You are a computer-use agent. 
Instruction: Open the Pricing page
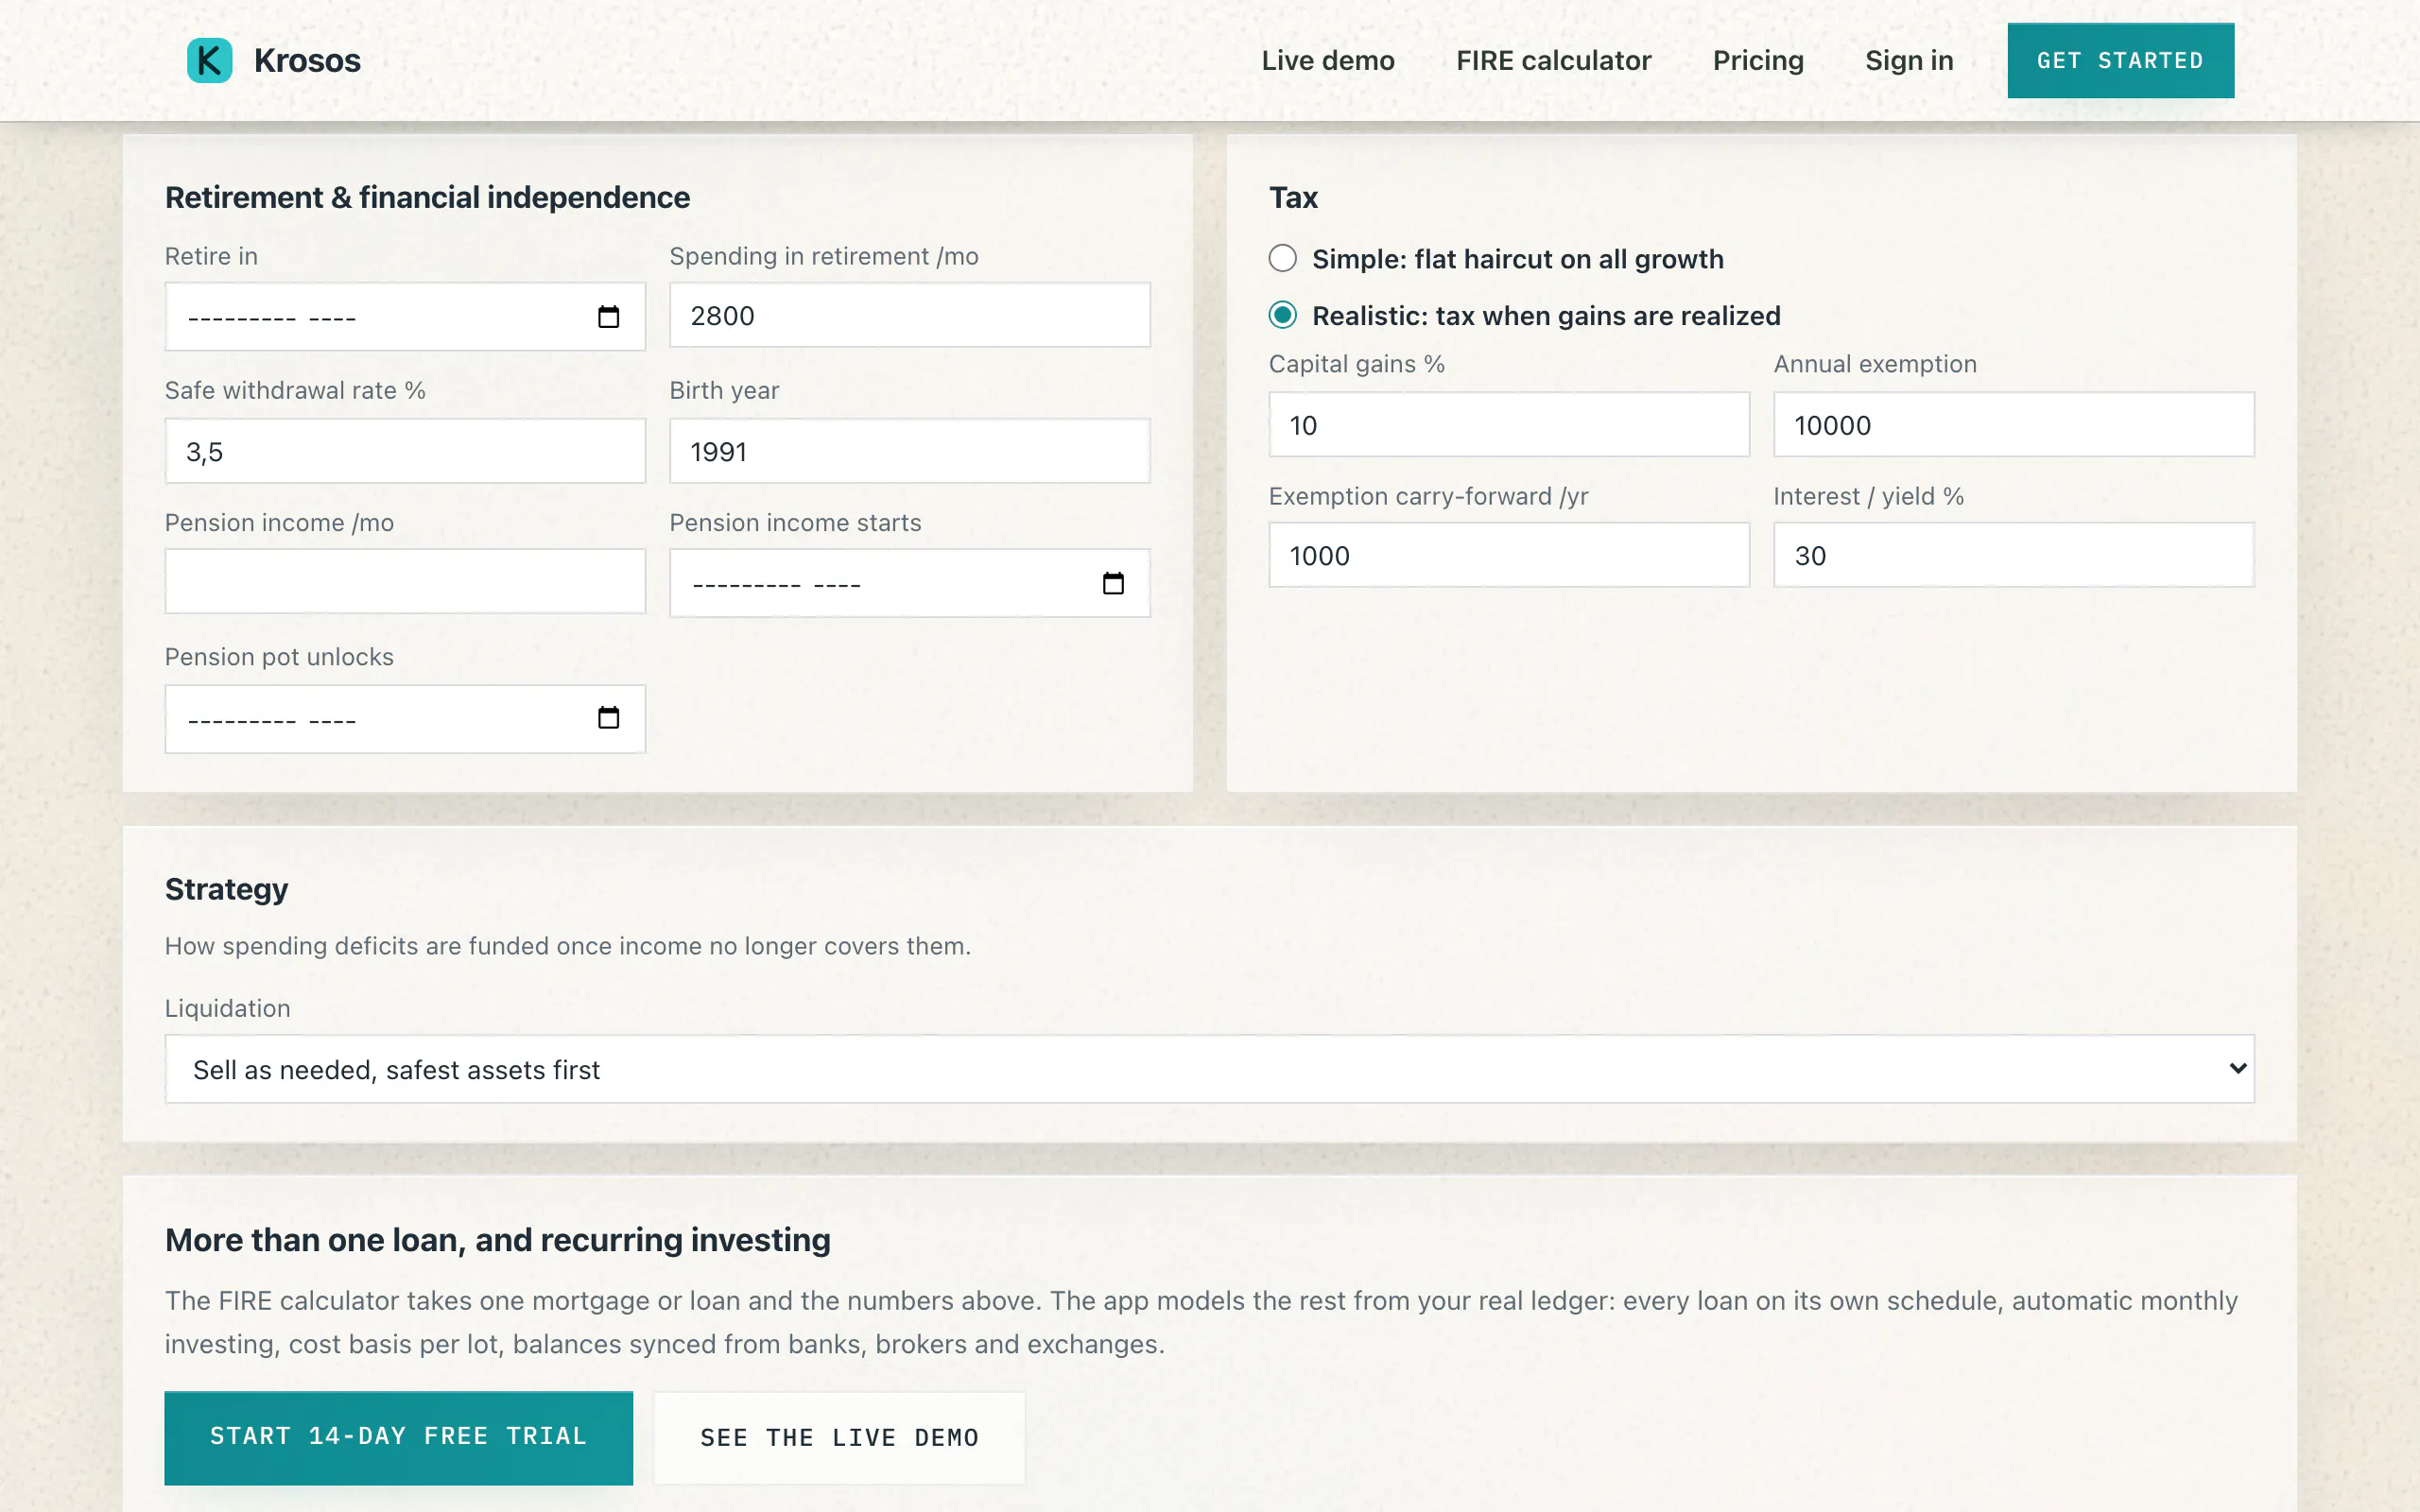click(1758, 60)
